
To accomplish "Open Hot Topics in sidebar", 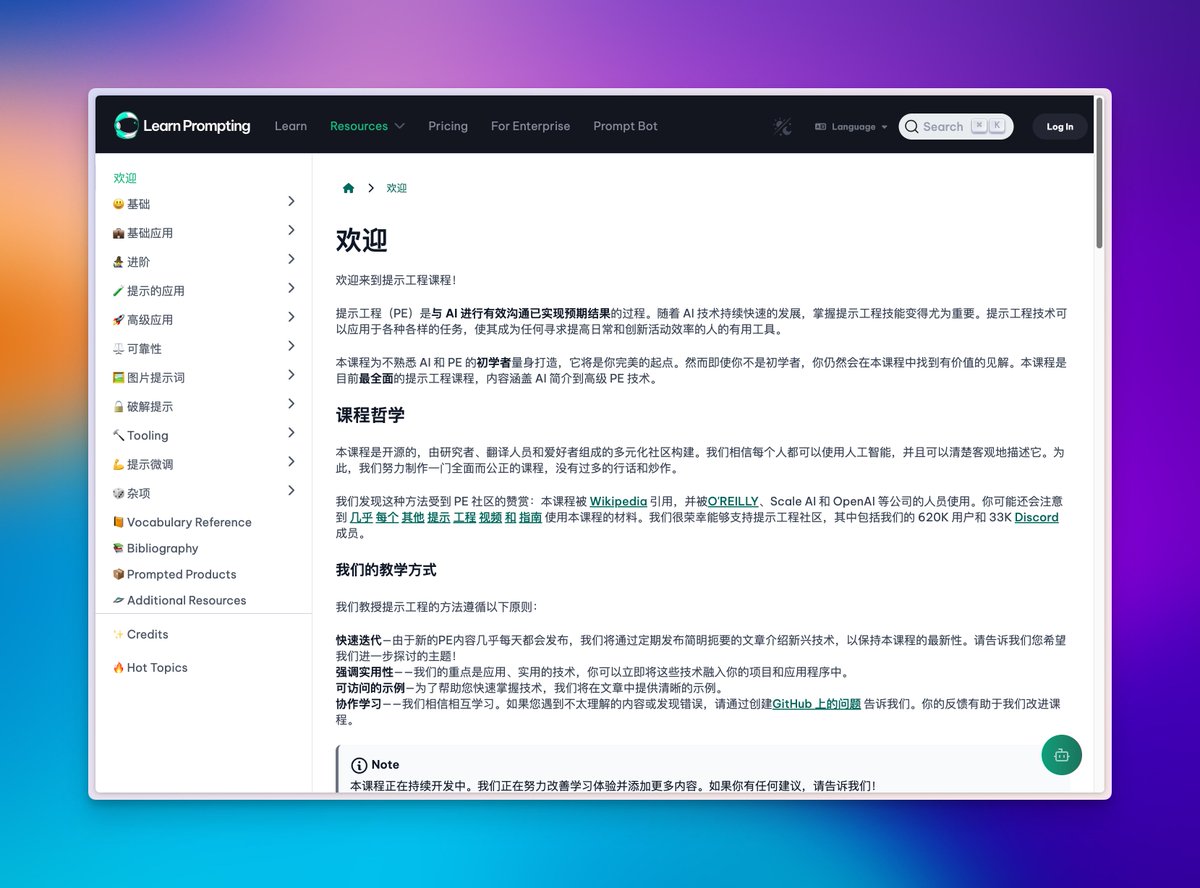I will click(150, 668).
